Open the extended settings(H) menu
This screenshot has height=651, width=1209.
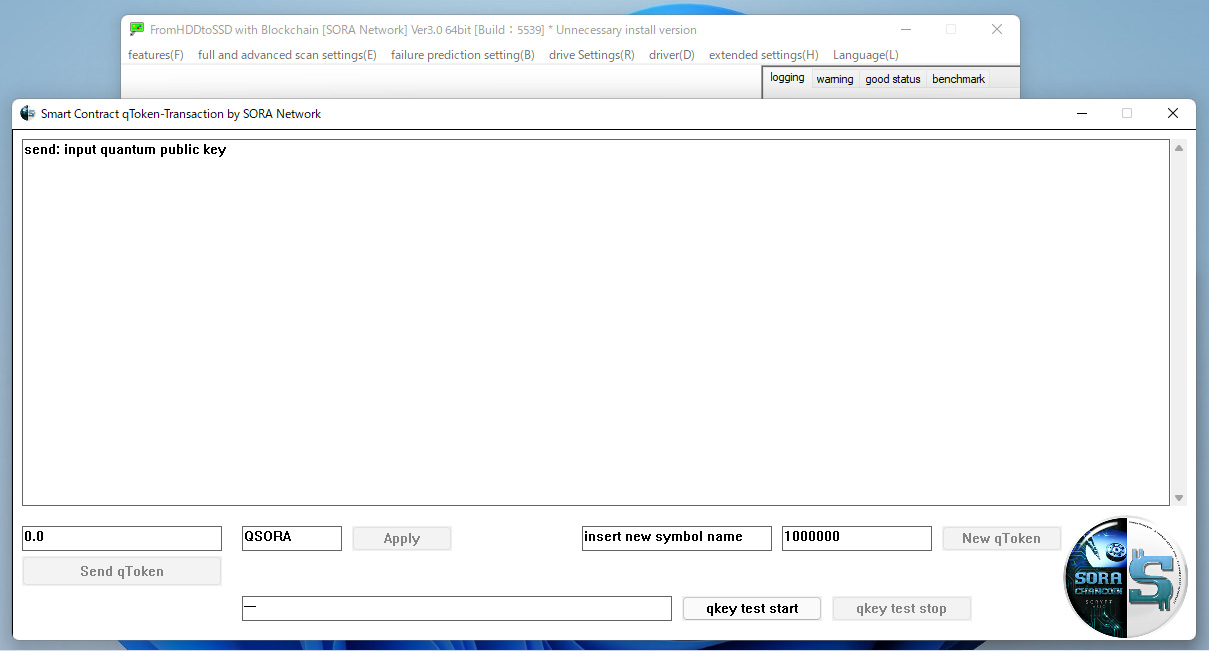coord(764,55)
